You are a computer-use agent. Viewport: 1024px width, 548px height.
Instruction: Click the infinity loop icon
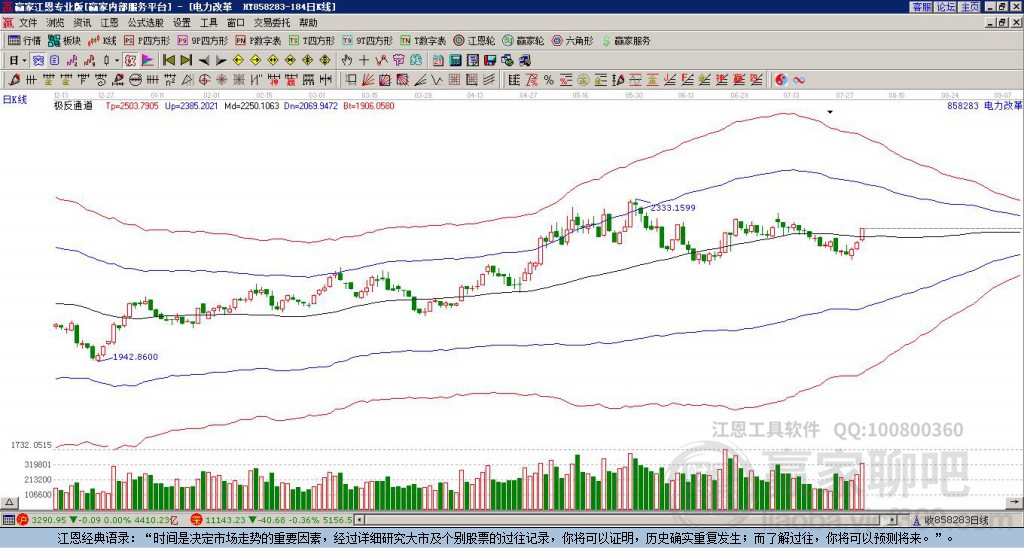(x=799, y=80)
